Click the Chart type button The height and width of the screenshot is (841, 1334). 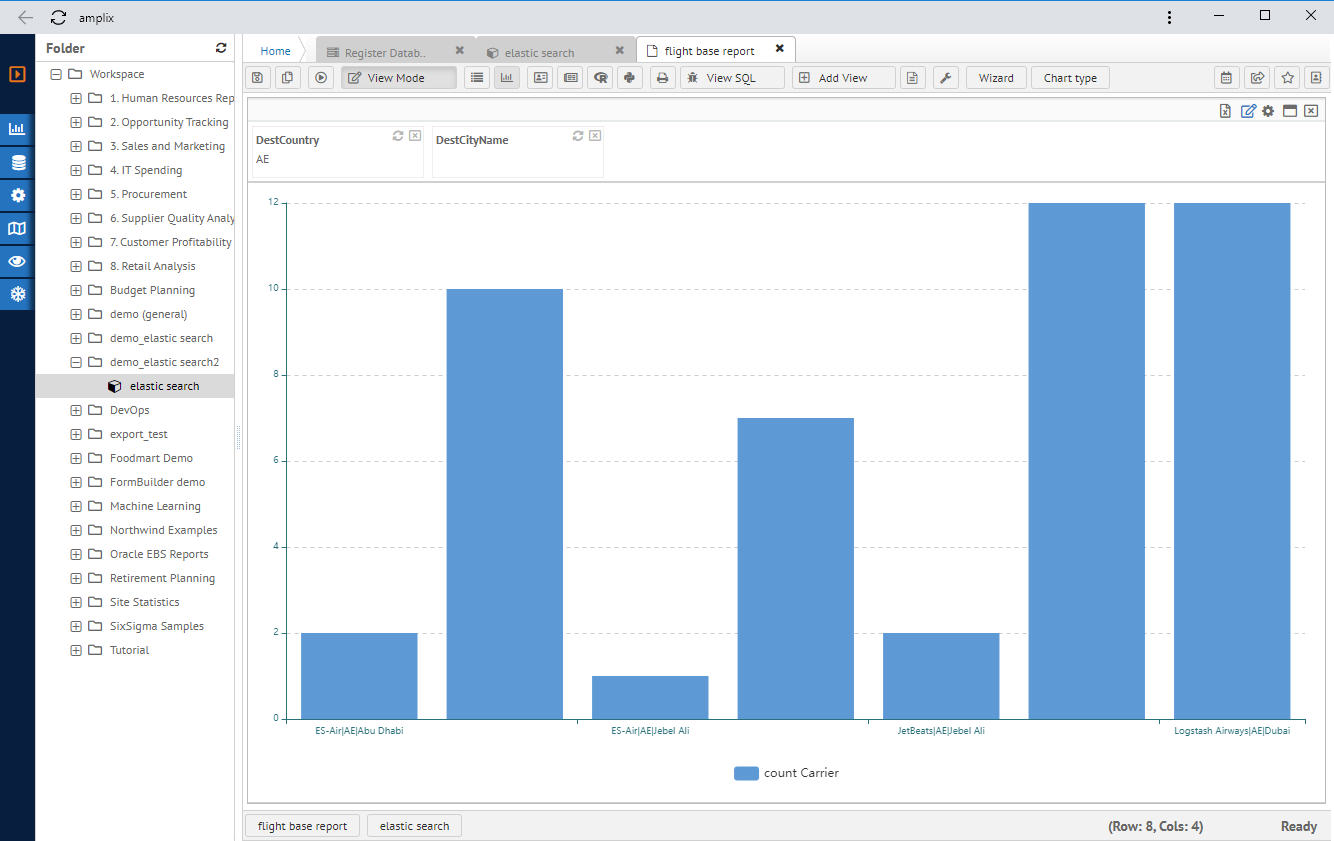tap(1070, 78)
